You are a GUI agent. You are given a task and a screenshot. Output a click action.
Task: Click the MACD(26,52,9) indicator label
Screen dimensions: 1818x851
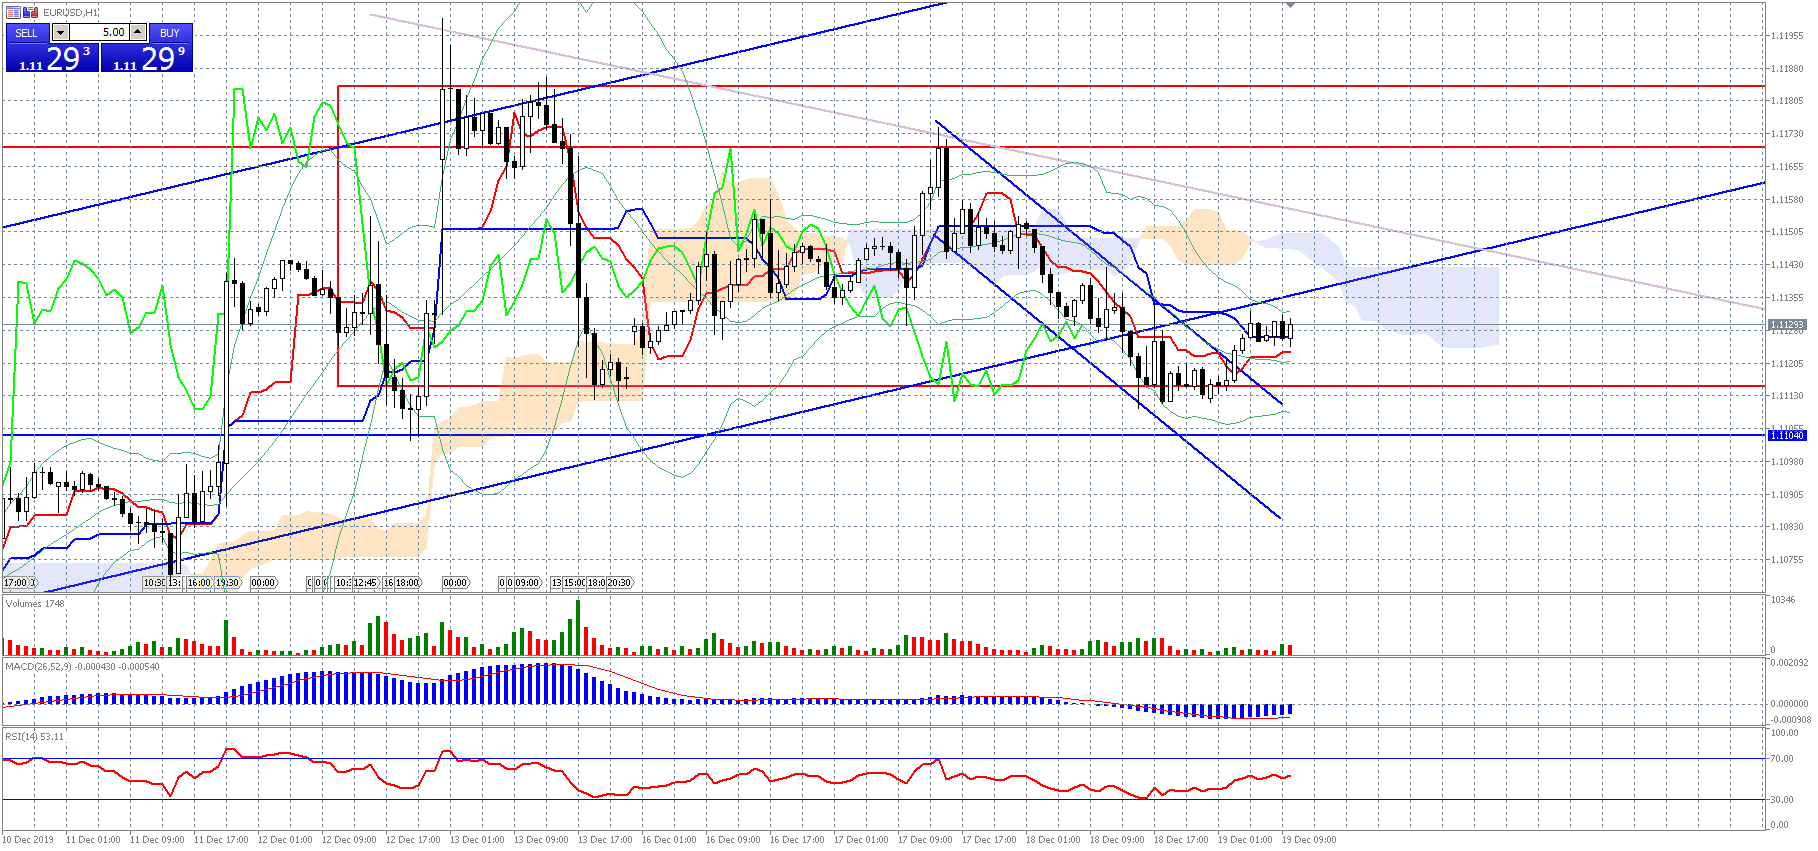click(82, 666)
